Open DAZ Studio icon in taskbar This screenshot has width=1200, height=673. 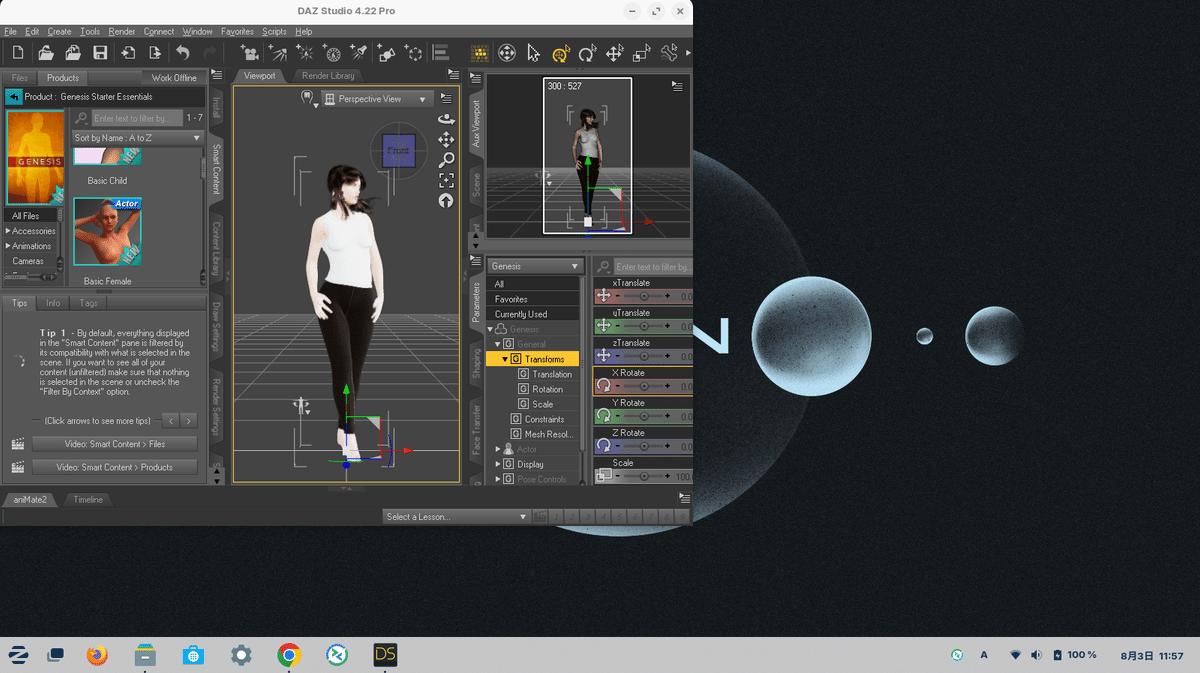coord(386,655)
